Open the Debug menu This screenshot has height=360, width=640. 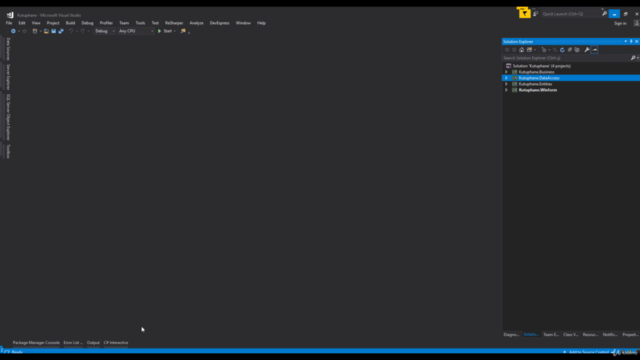[x=87, y=23]
